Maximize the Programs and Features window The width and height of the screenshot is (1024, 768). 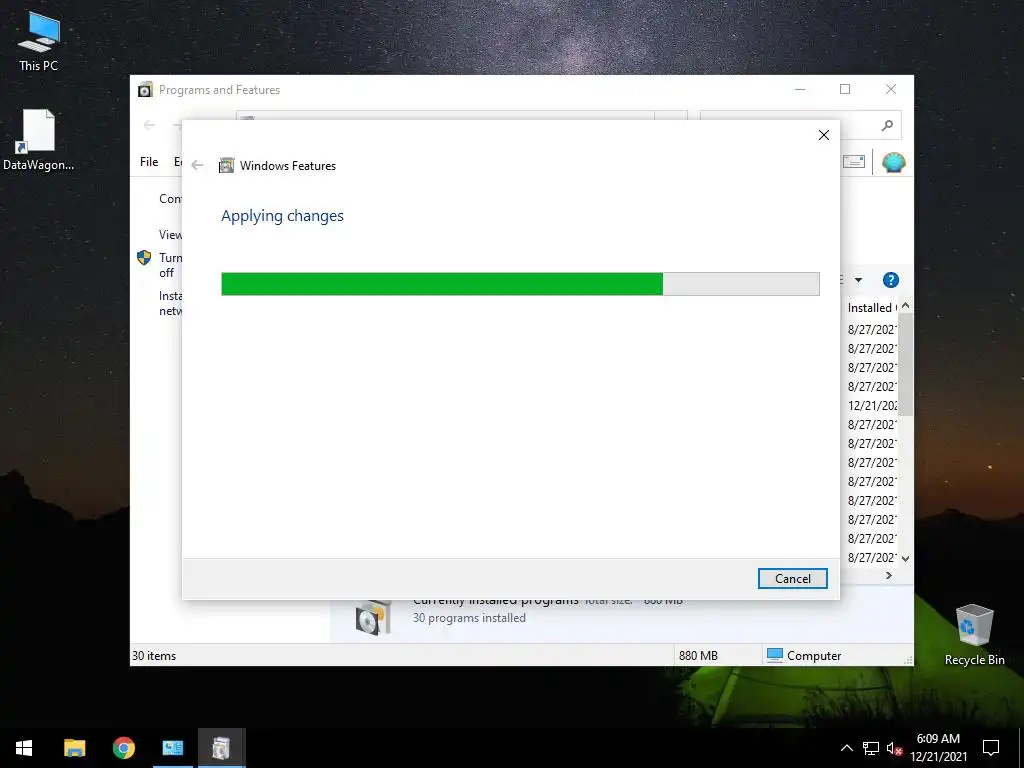click(x=845, y=89)
